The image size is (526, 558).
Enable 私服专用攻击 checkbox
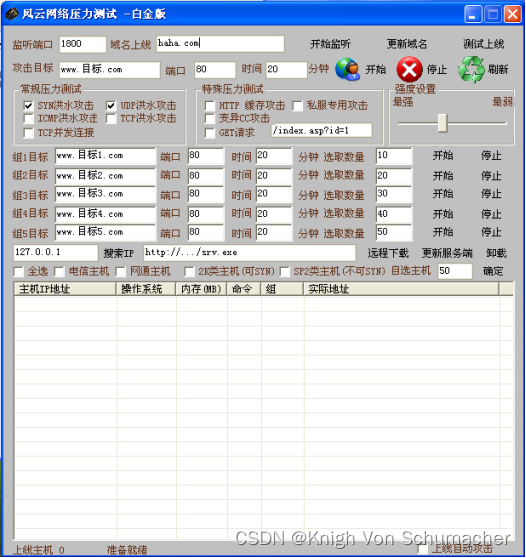pos(297,106)
